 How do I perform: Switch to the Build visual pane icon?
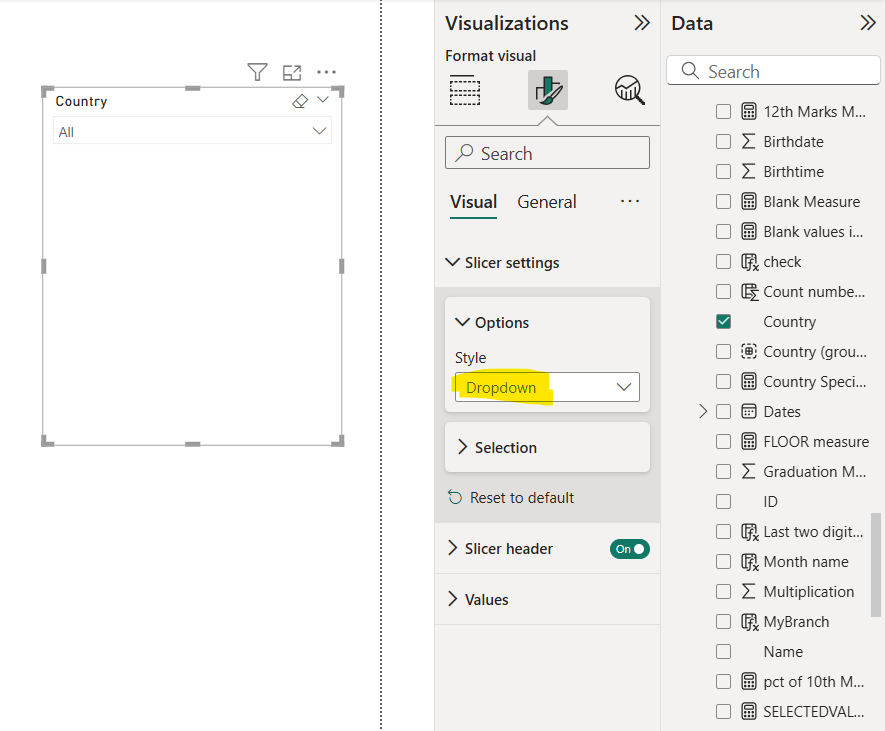465,90
